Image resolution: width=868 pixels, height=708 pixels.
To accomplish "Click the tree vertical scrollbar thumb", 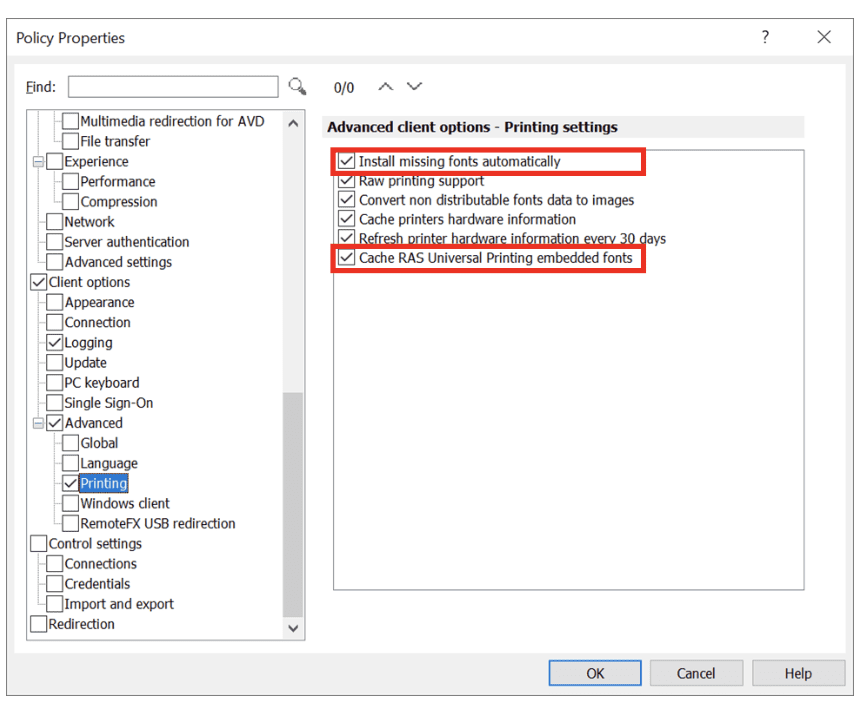I will [x=293, y=500].
